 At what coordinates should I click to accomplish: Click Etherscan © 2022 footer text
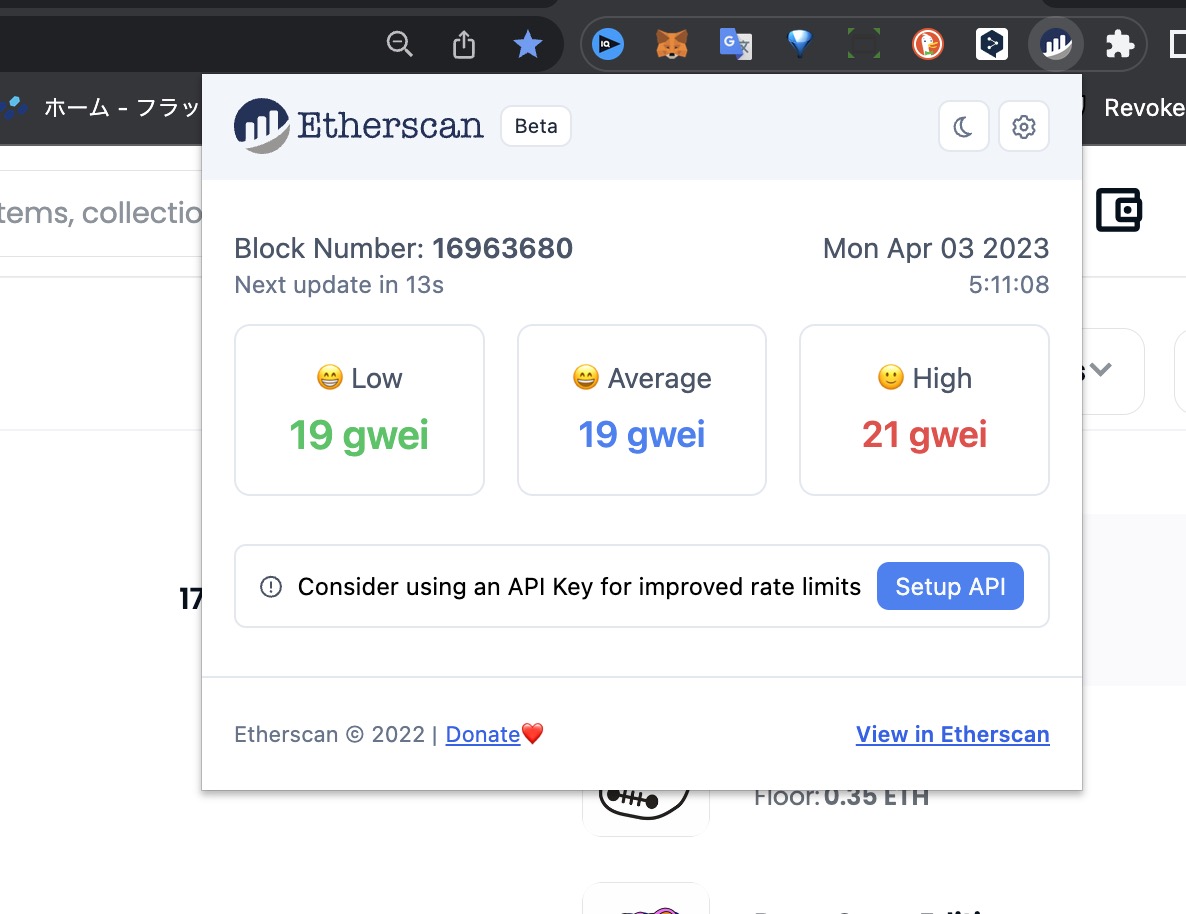click(x=330, y=734)
